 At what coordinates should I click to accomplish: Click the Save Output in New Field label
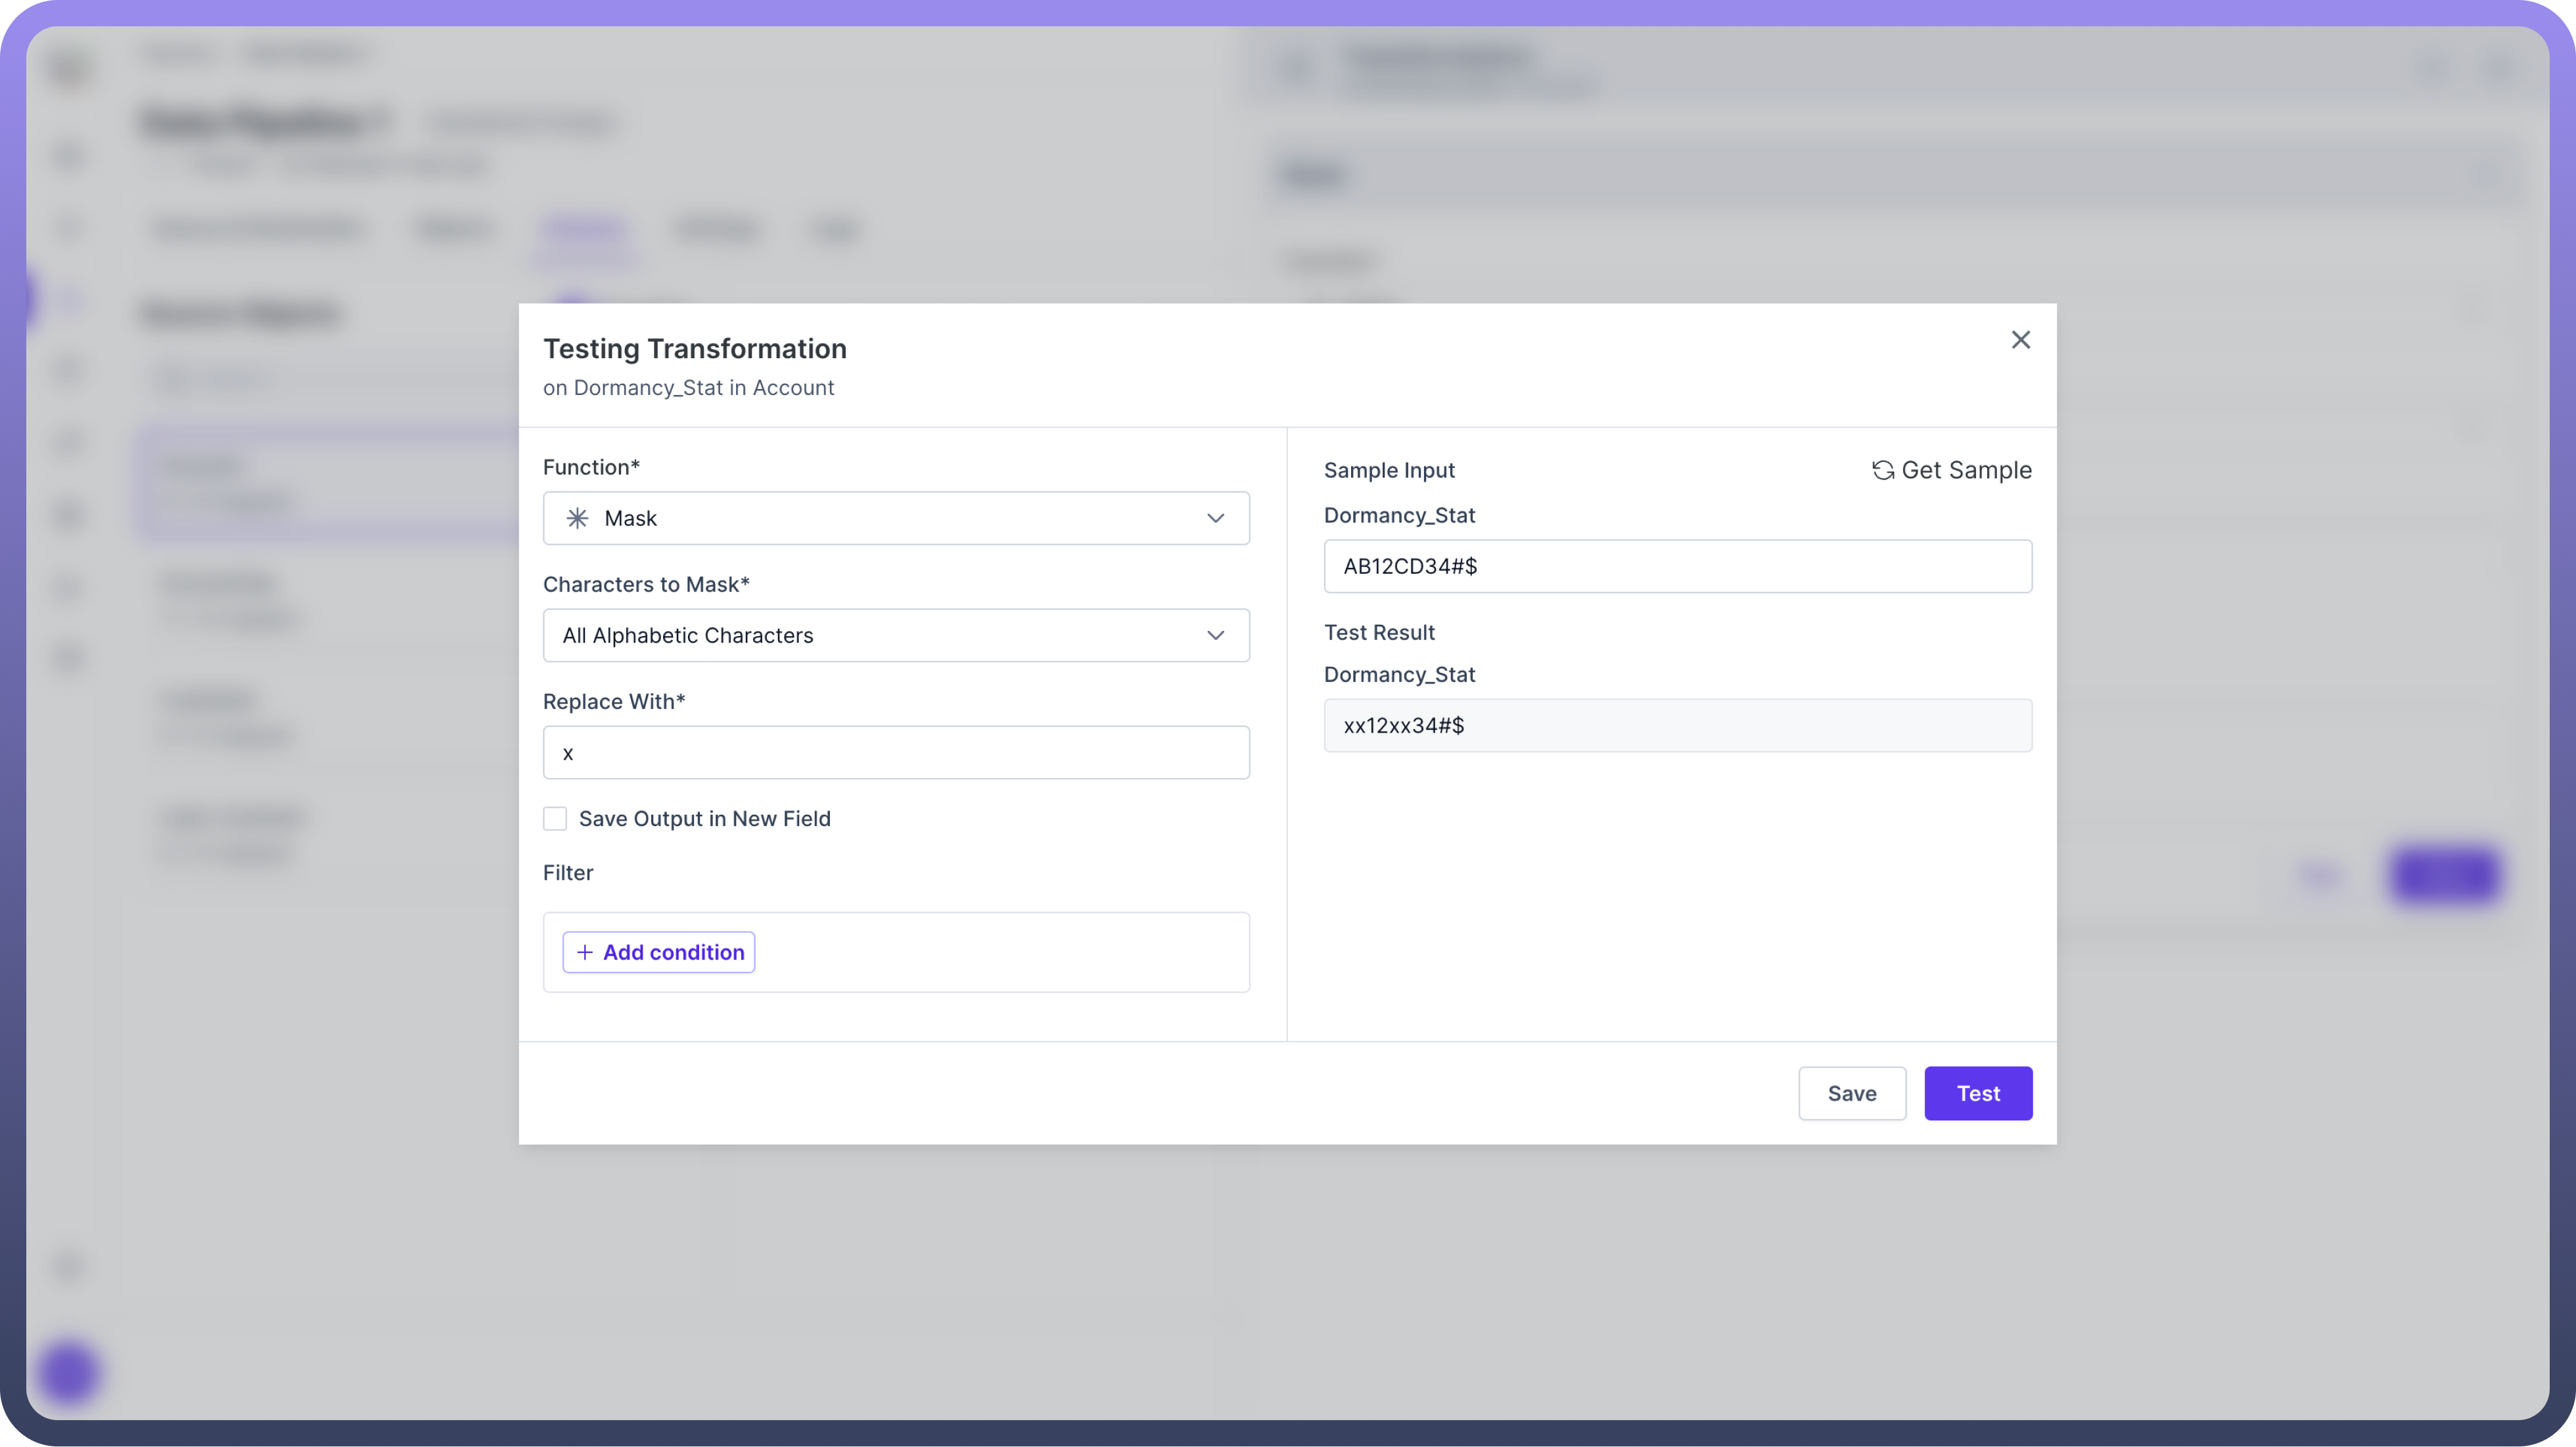pos(704,819)
